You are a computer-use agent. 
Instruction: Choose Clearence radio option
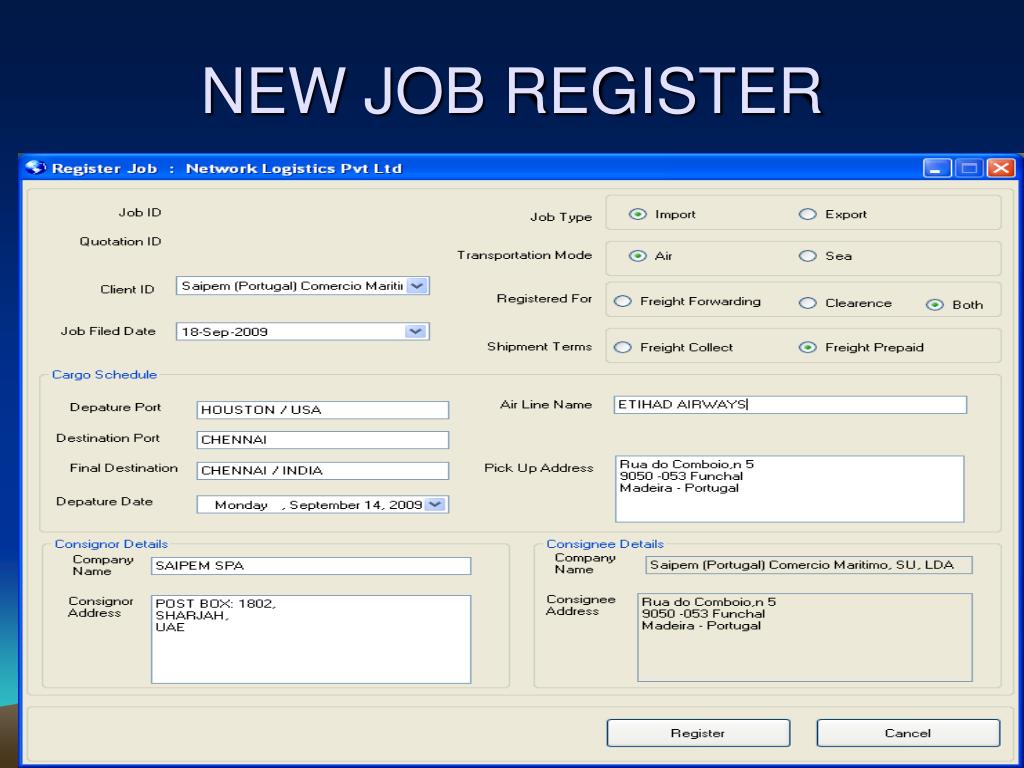click(x=808, y=303)
